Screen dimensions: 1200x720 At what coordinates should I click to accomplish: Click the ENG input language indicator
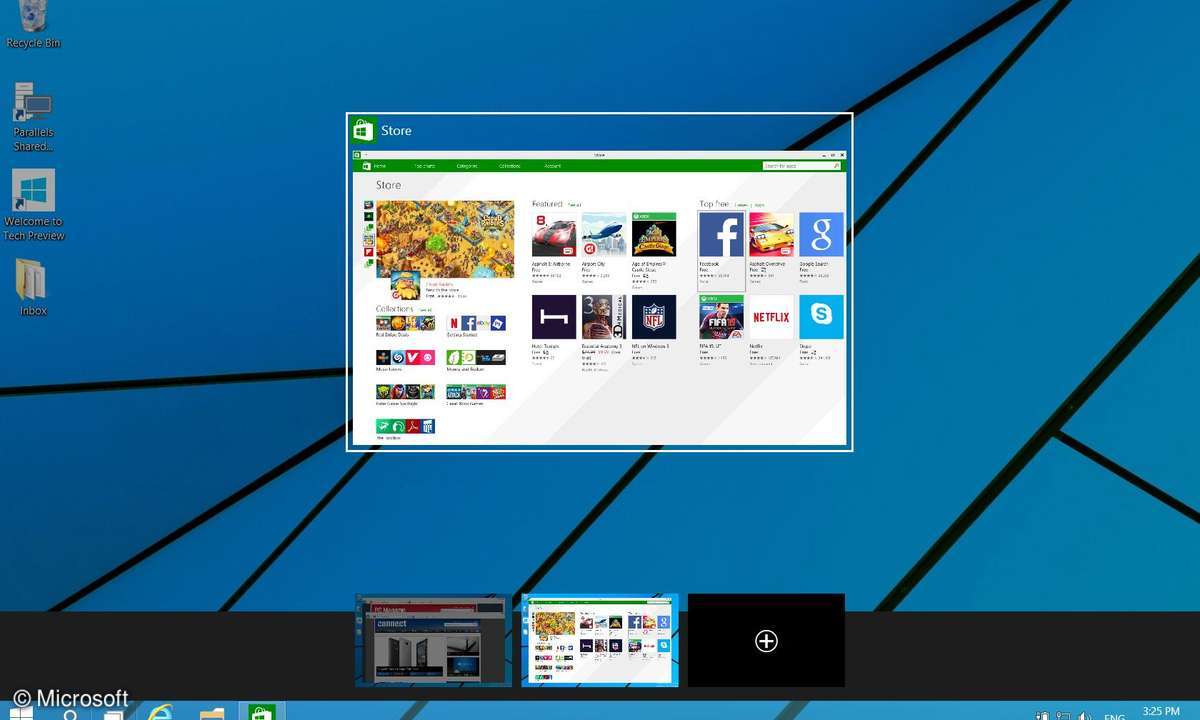(1115, 715)
